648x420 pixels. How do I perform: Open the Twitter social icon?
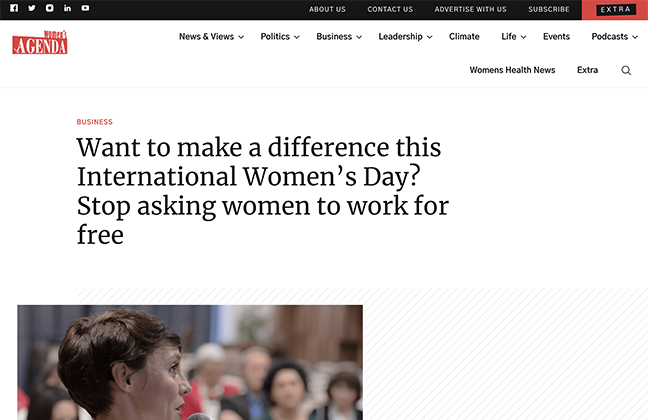pyautogui.click(x=32, y=8)
